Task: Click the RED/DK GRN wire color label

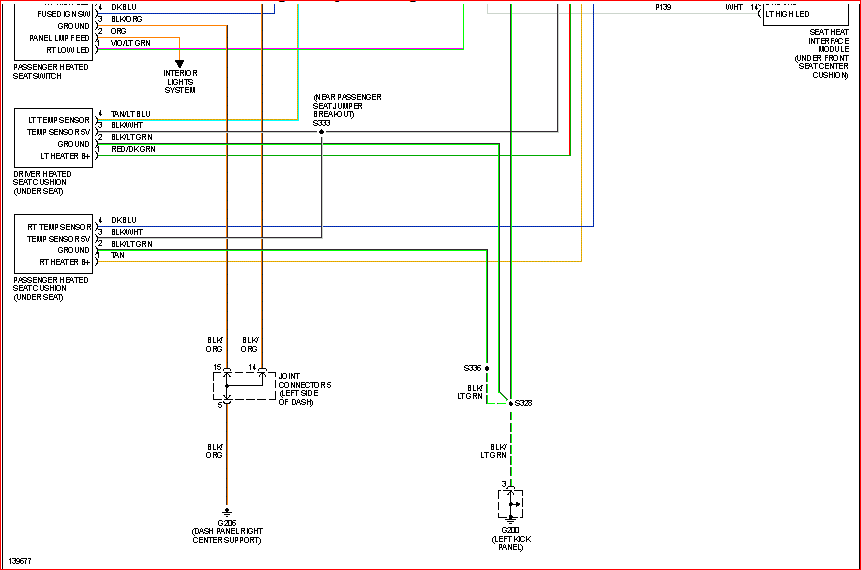Action: click(x=133, y=149)
